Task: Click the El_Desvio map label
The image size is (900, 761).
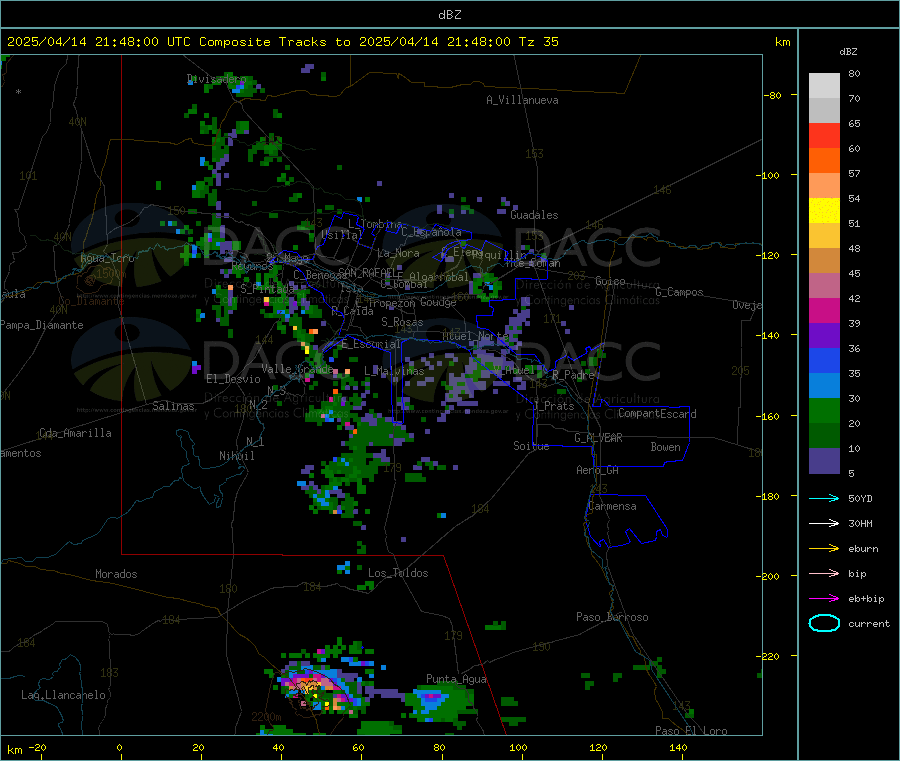Action: click(234, 379)
